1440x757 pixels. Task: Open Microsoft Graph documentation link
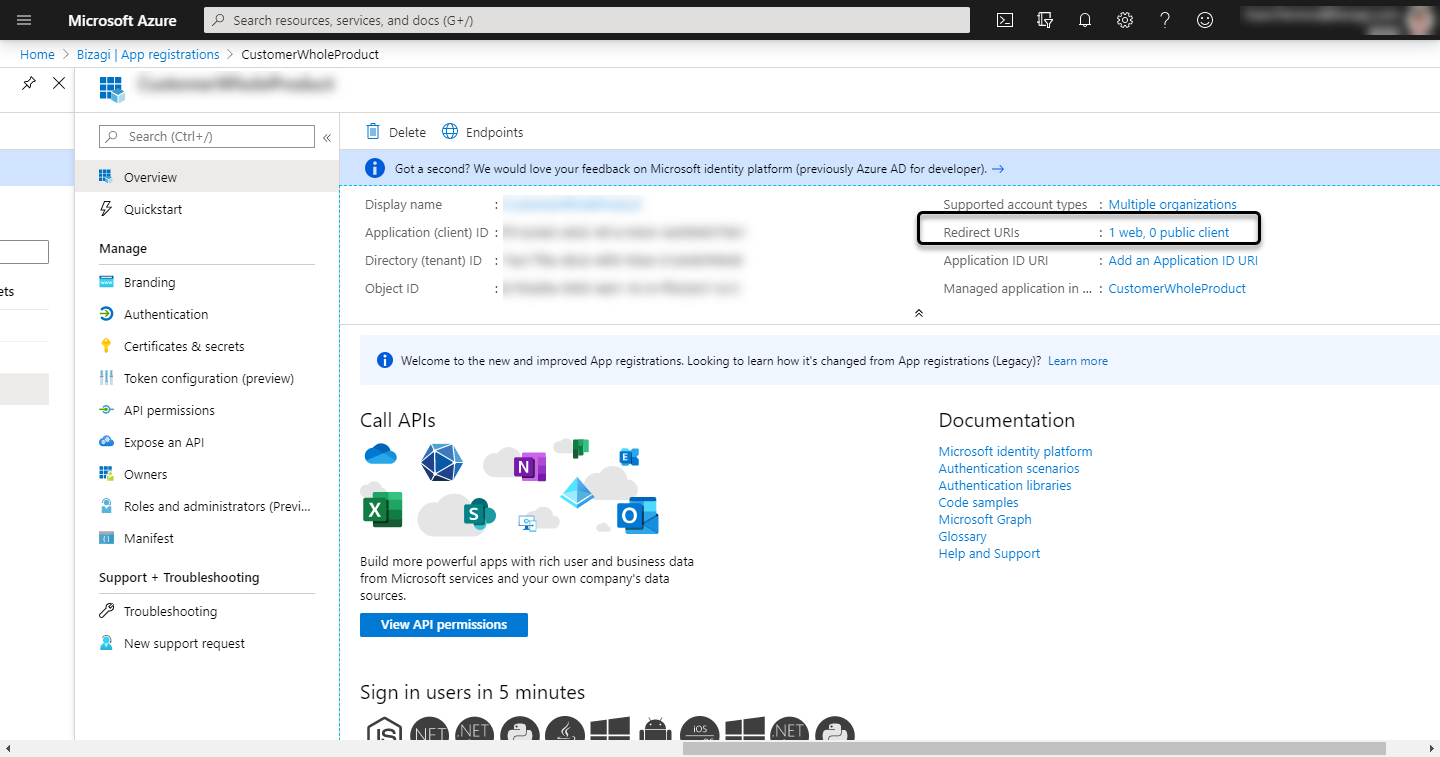pos(985,519)
